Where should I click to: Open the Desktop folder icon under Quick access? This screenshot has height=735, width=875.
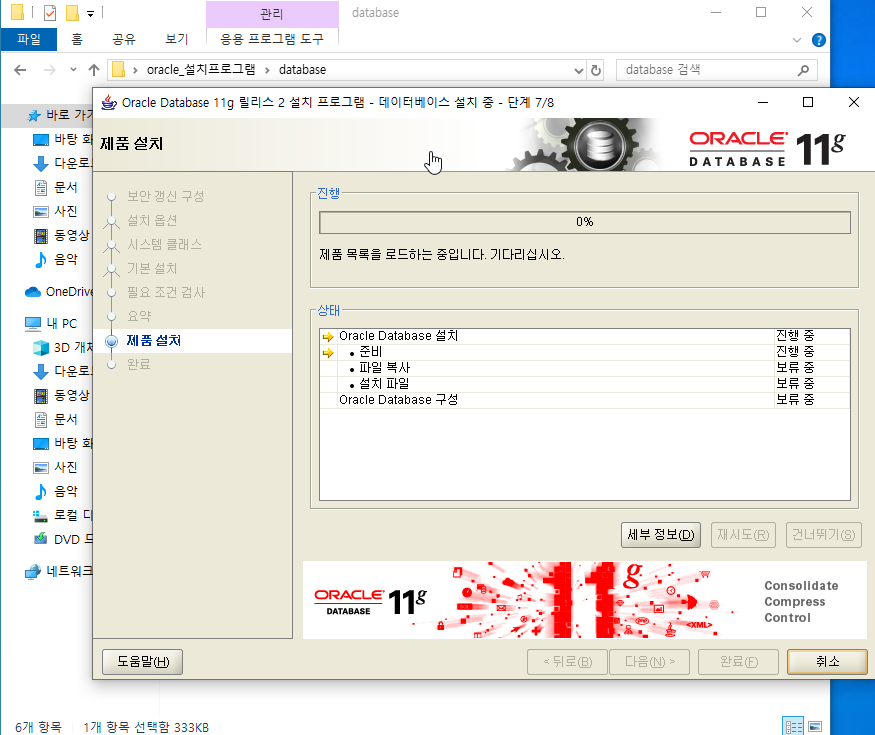[x=41, y=140]
